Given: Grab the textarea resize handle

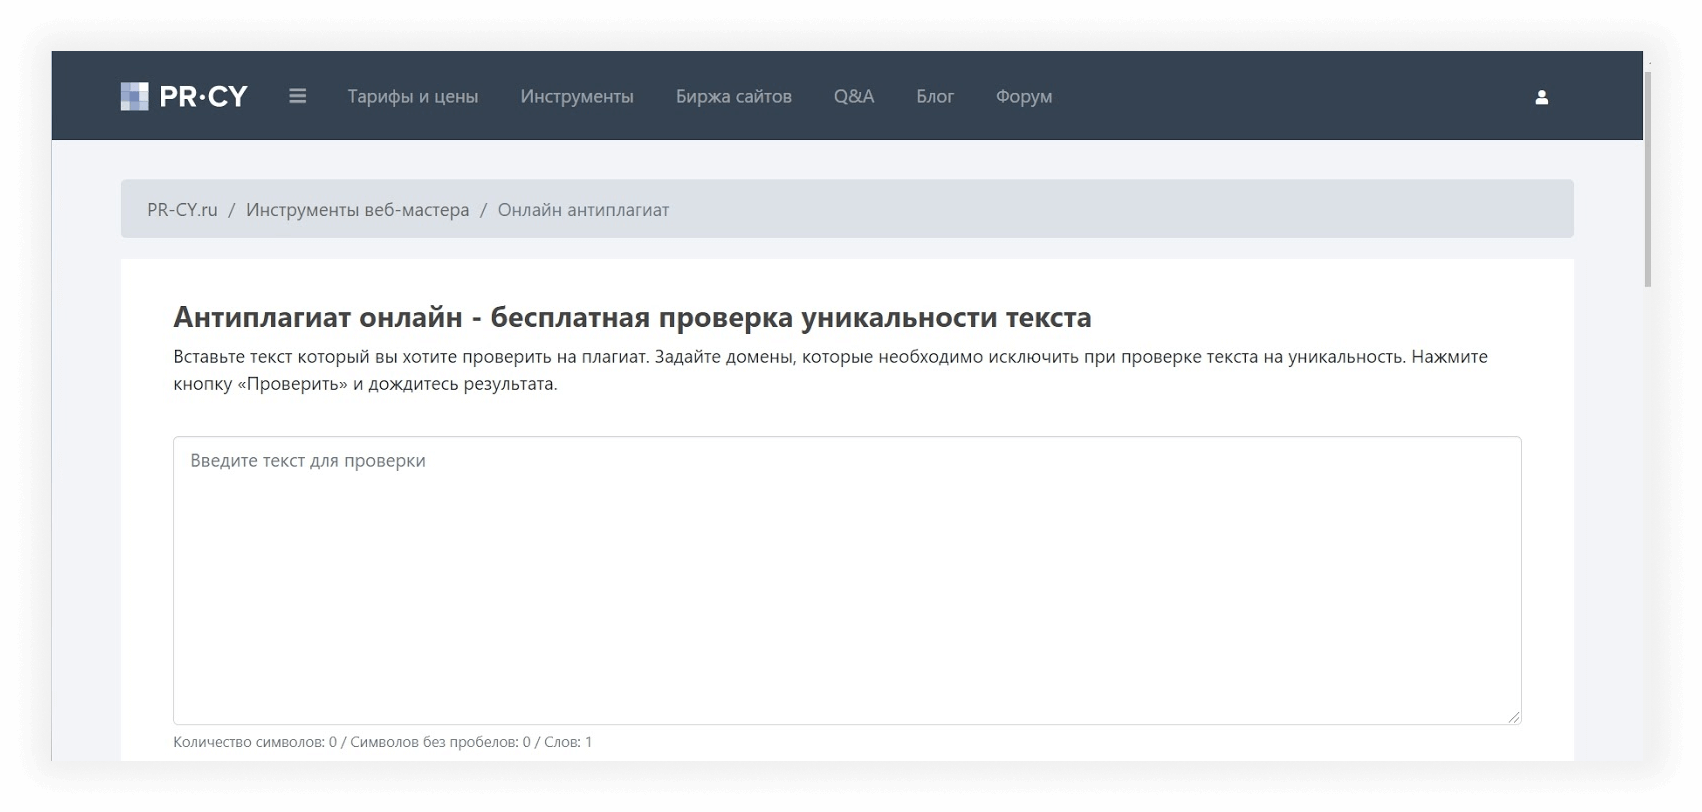Looking at the screenshot, I should pos(1513,716).
